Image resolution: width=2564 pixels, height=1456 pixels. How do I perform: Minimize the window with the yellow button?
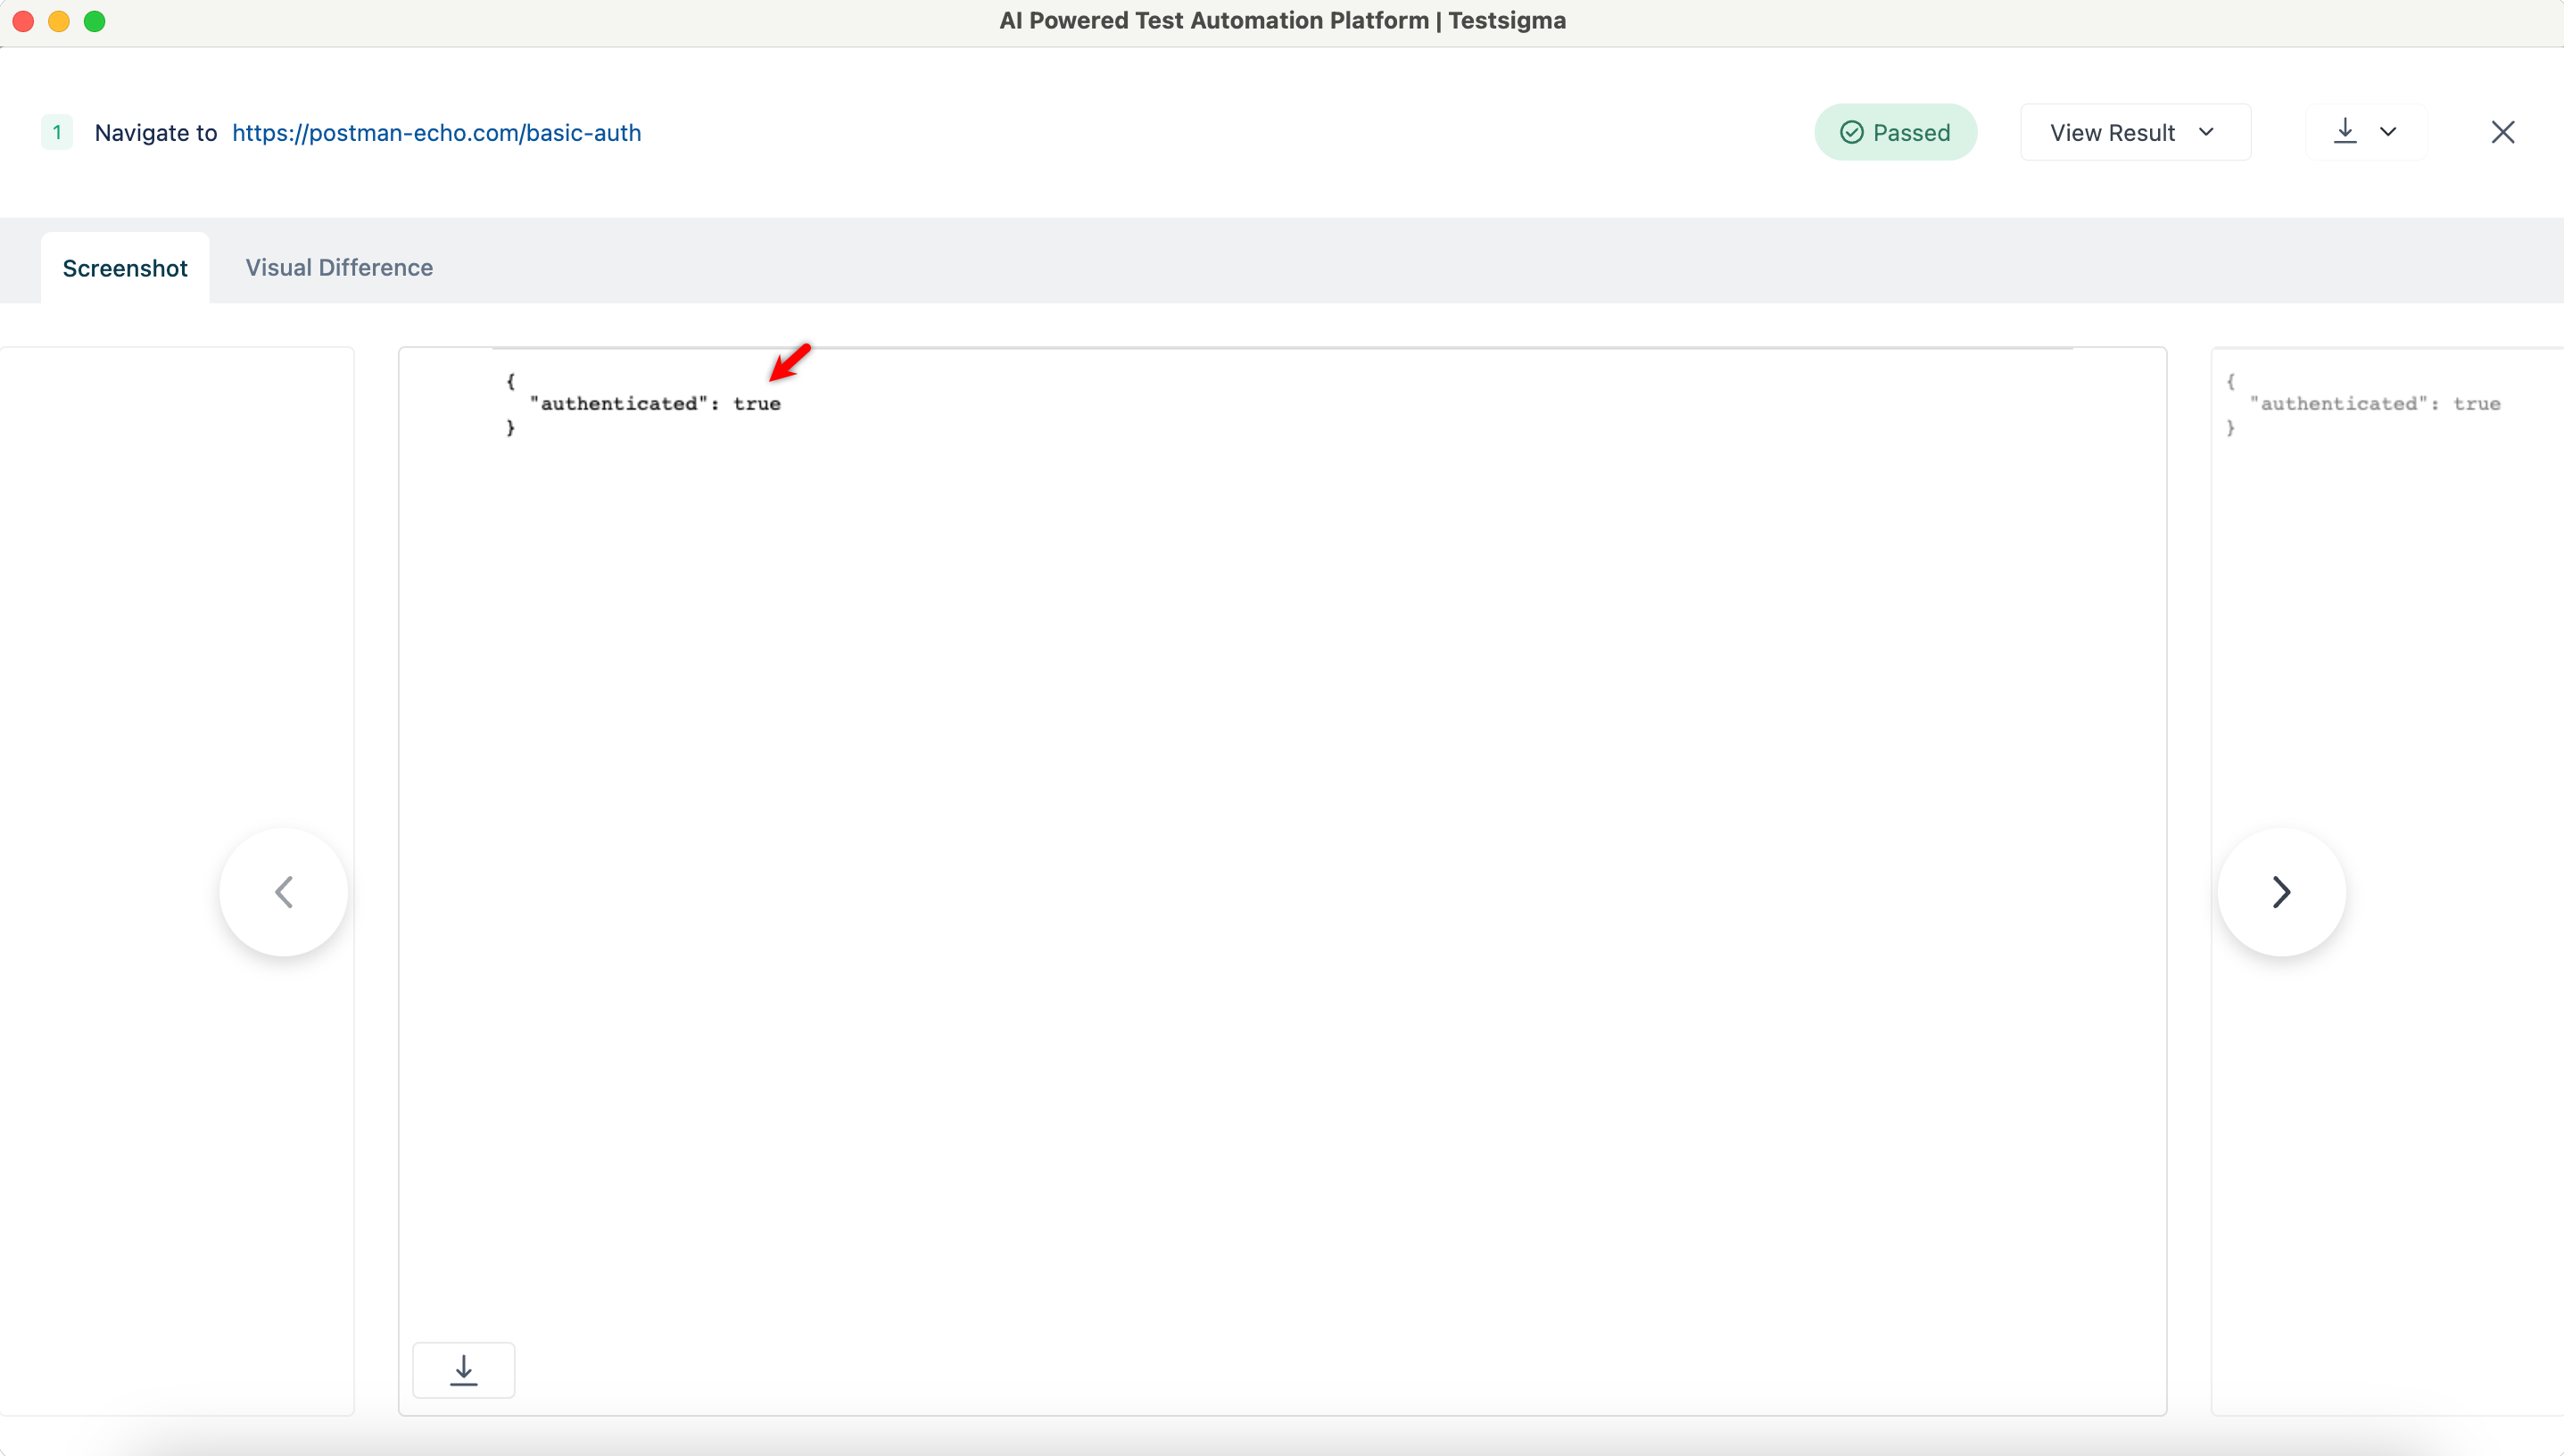click(x=58, y=20)
